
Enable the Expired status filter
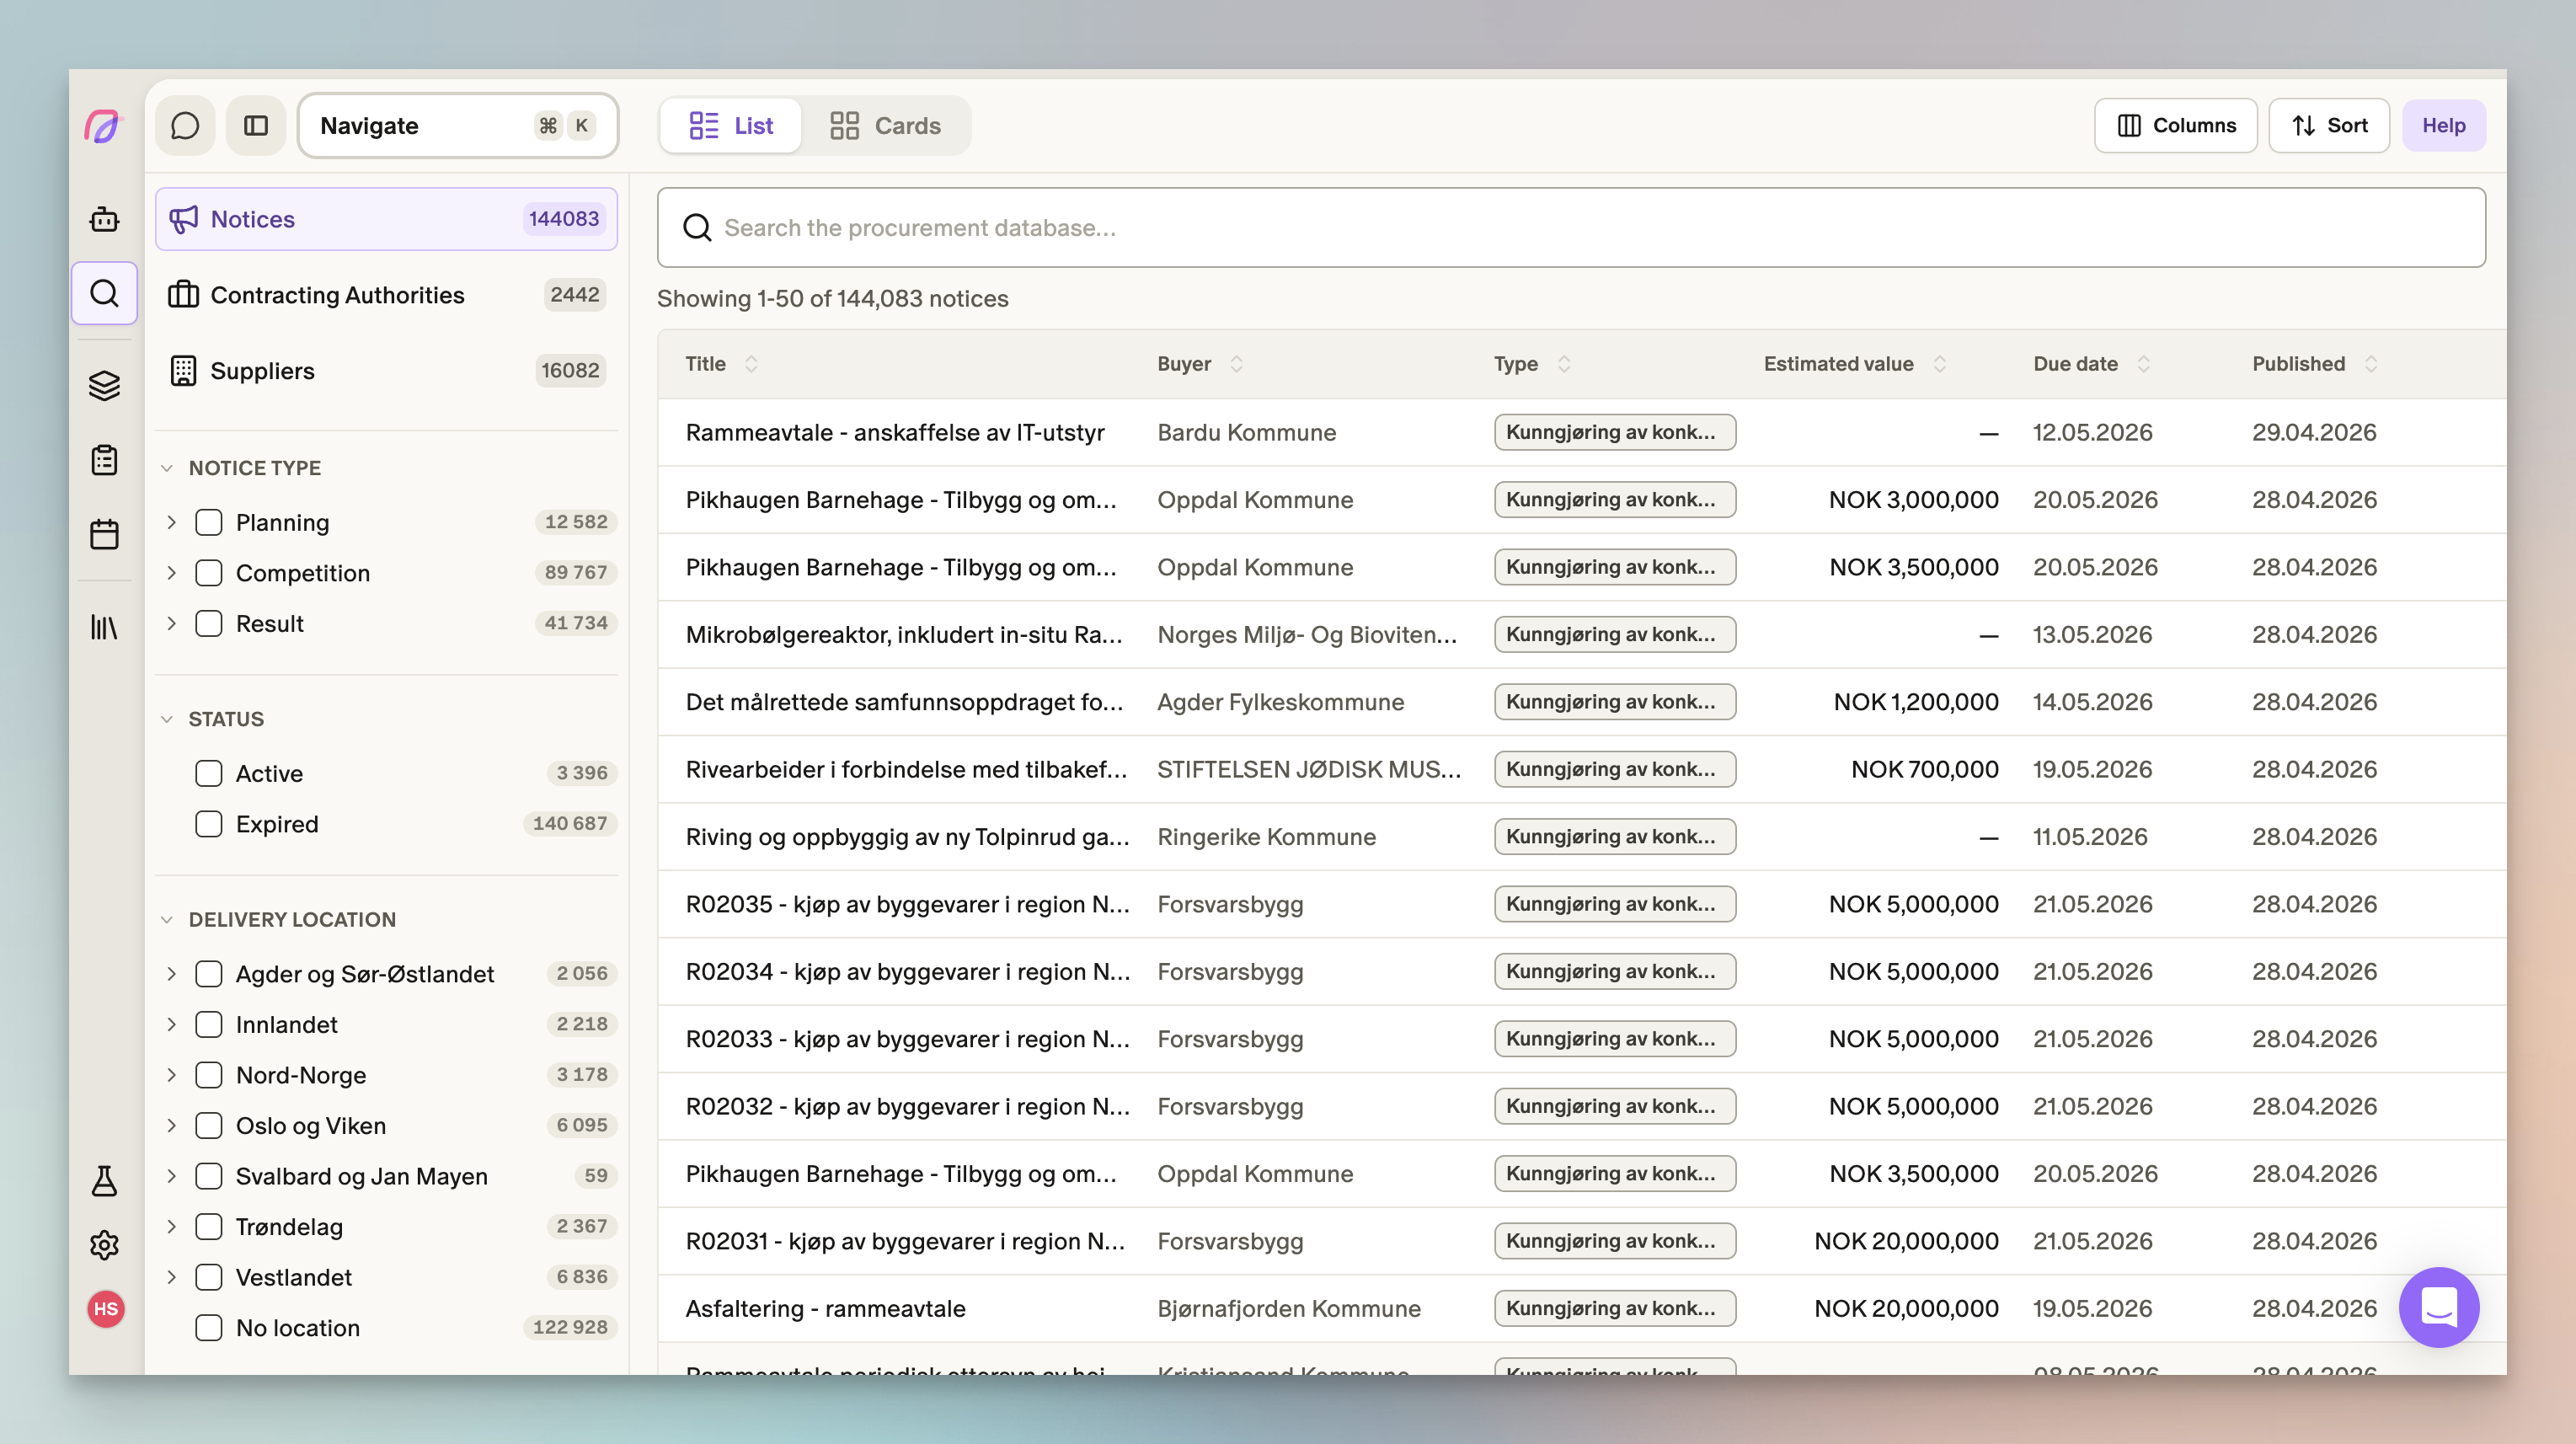(x=208, y=824)
